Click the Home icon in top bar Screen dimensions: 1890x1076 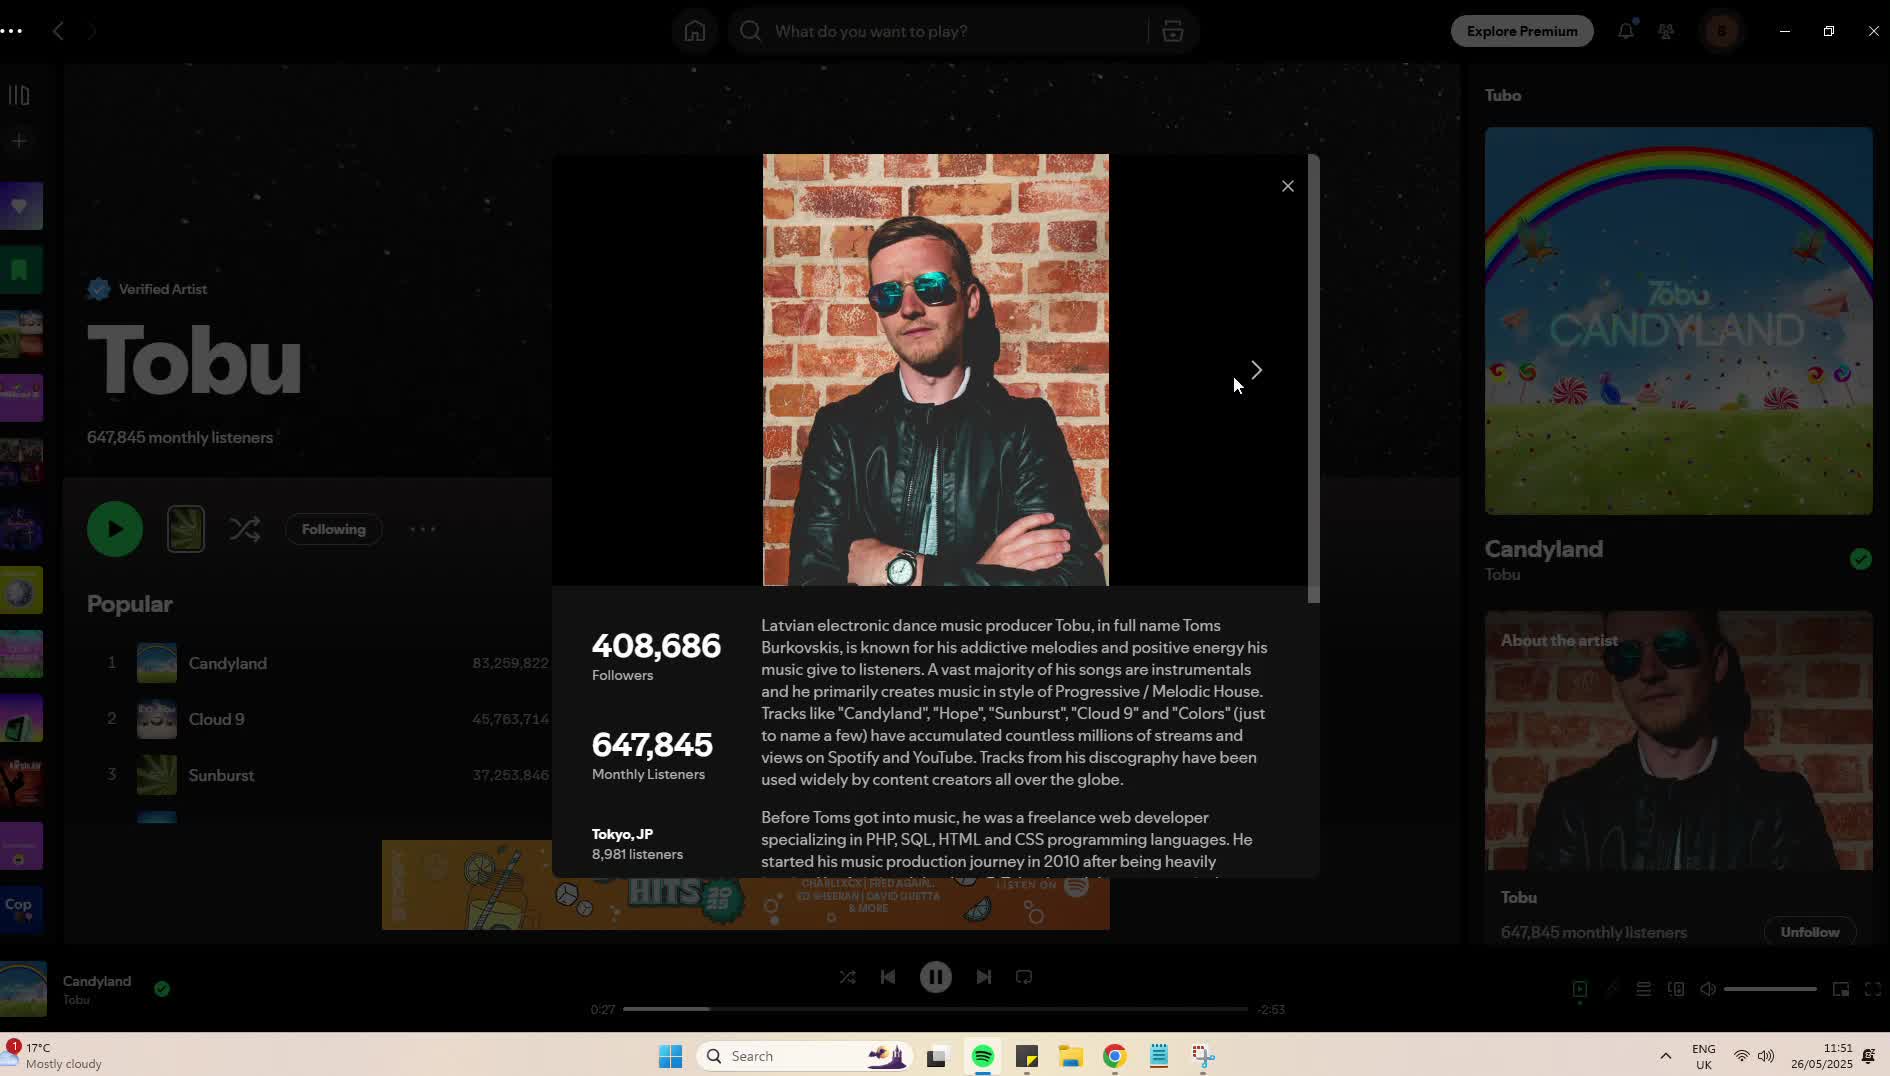point(694,32)
